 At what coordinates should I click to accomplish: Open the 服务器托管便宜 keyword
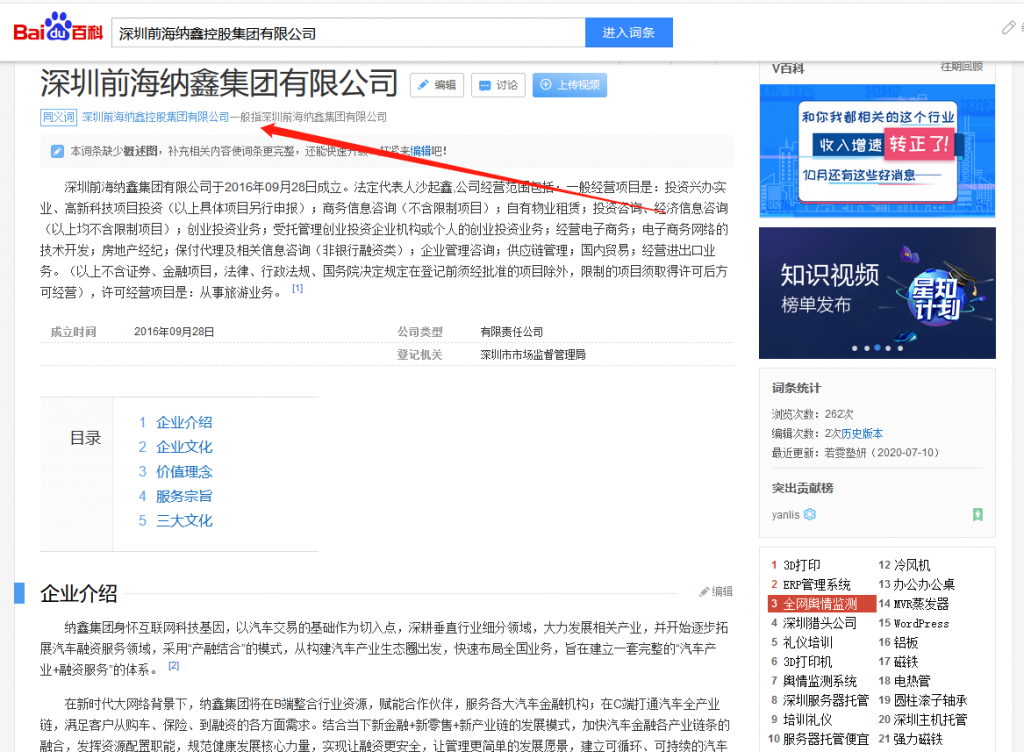click(x=826, y=740)
